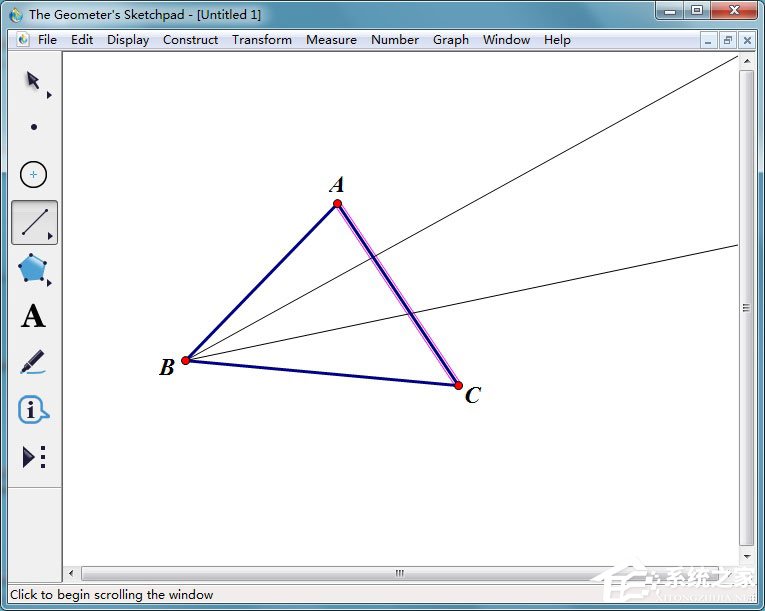Select segment AB of the triangle

pos(262,282)
